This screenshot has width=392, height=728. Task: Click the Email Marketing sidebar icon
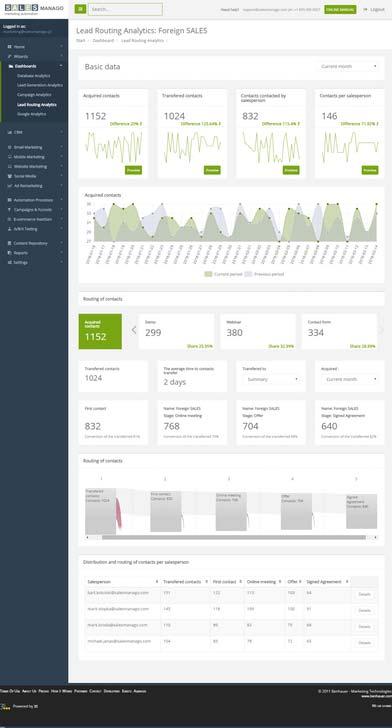tap(10, 147)
